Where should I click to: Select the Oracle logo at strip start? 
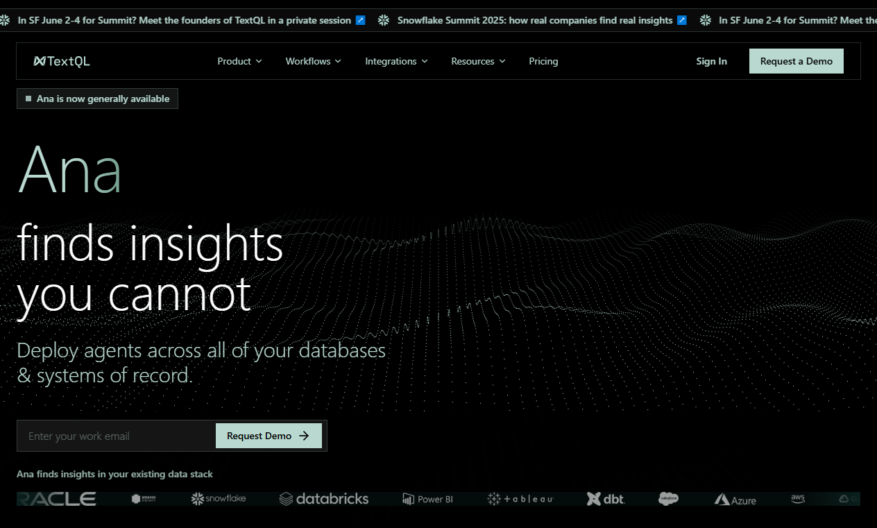56,498
